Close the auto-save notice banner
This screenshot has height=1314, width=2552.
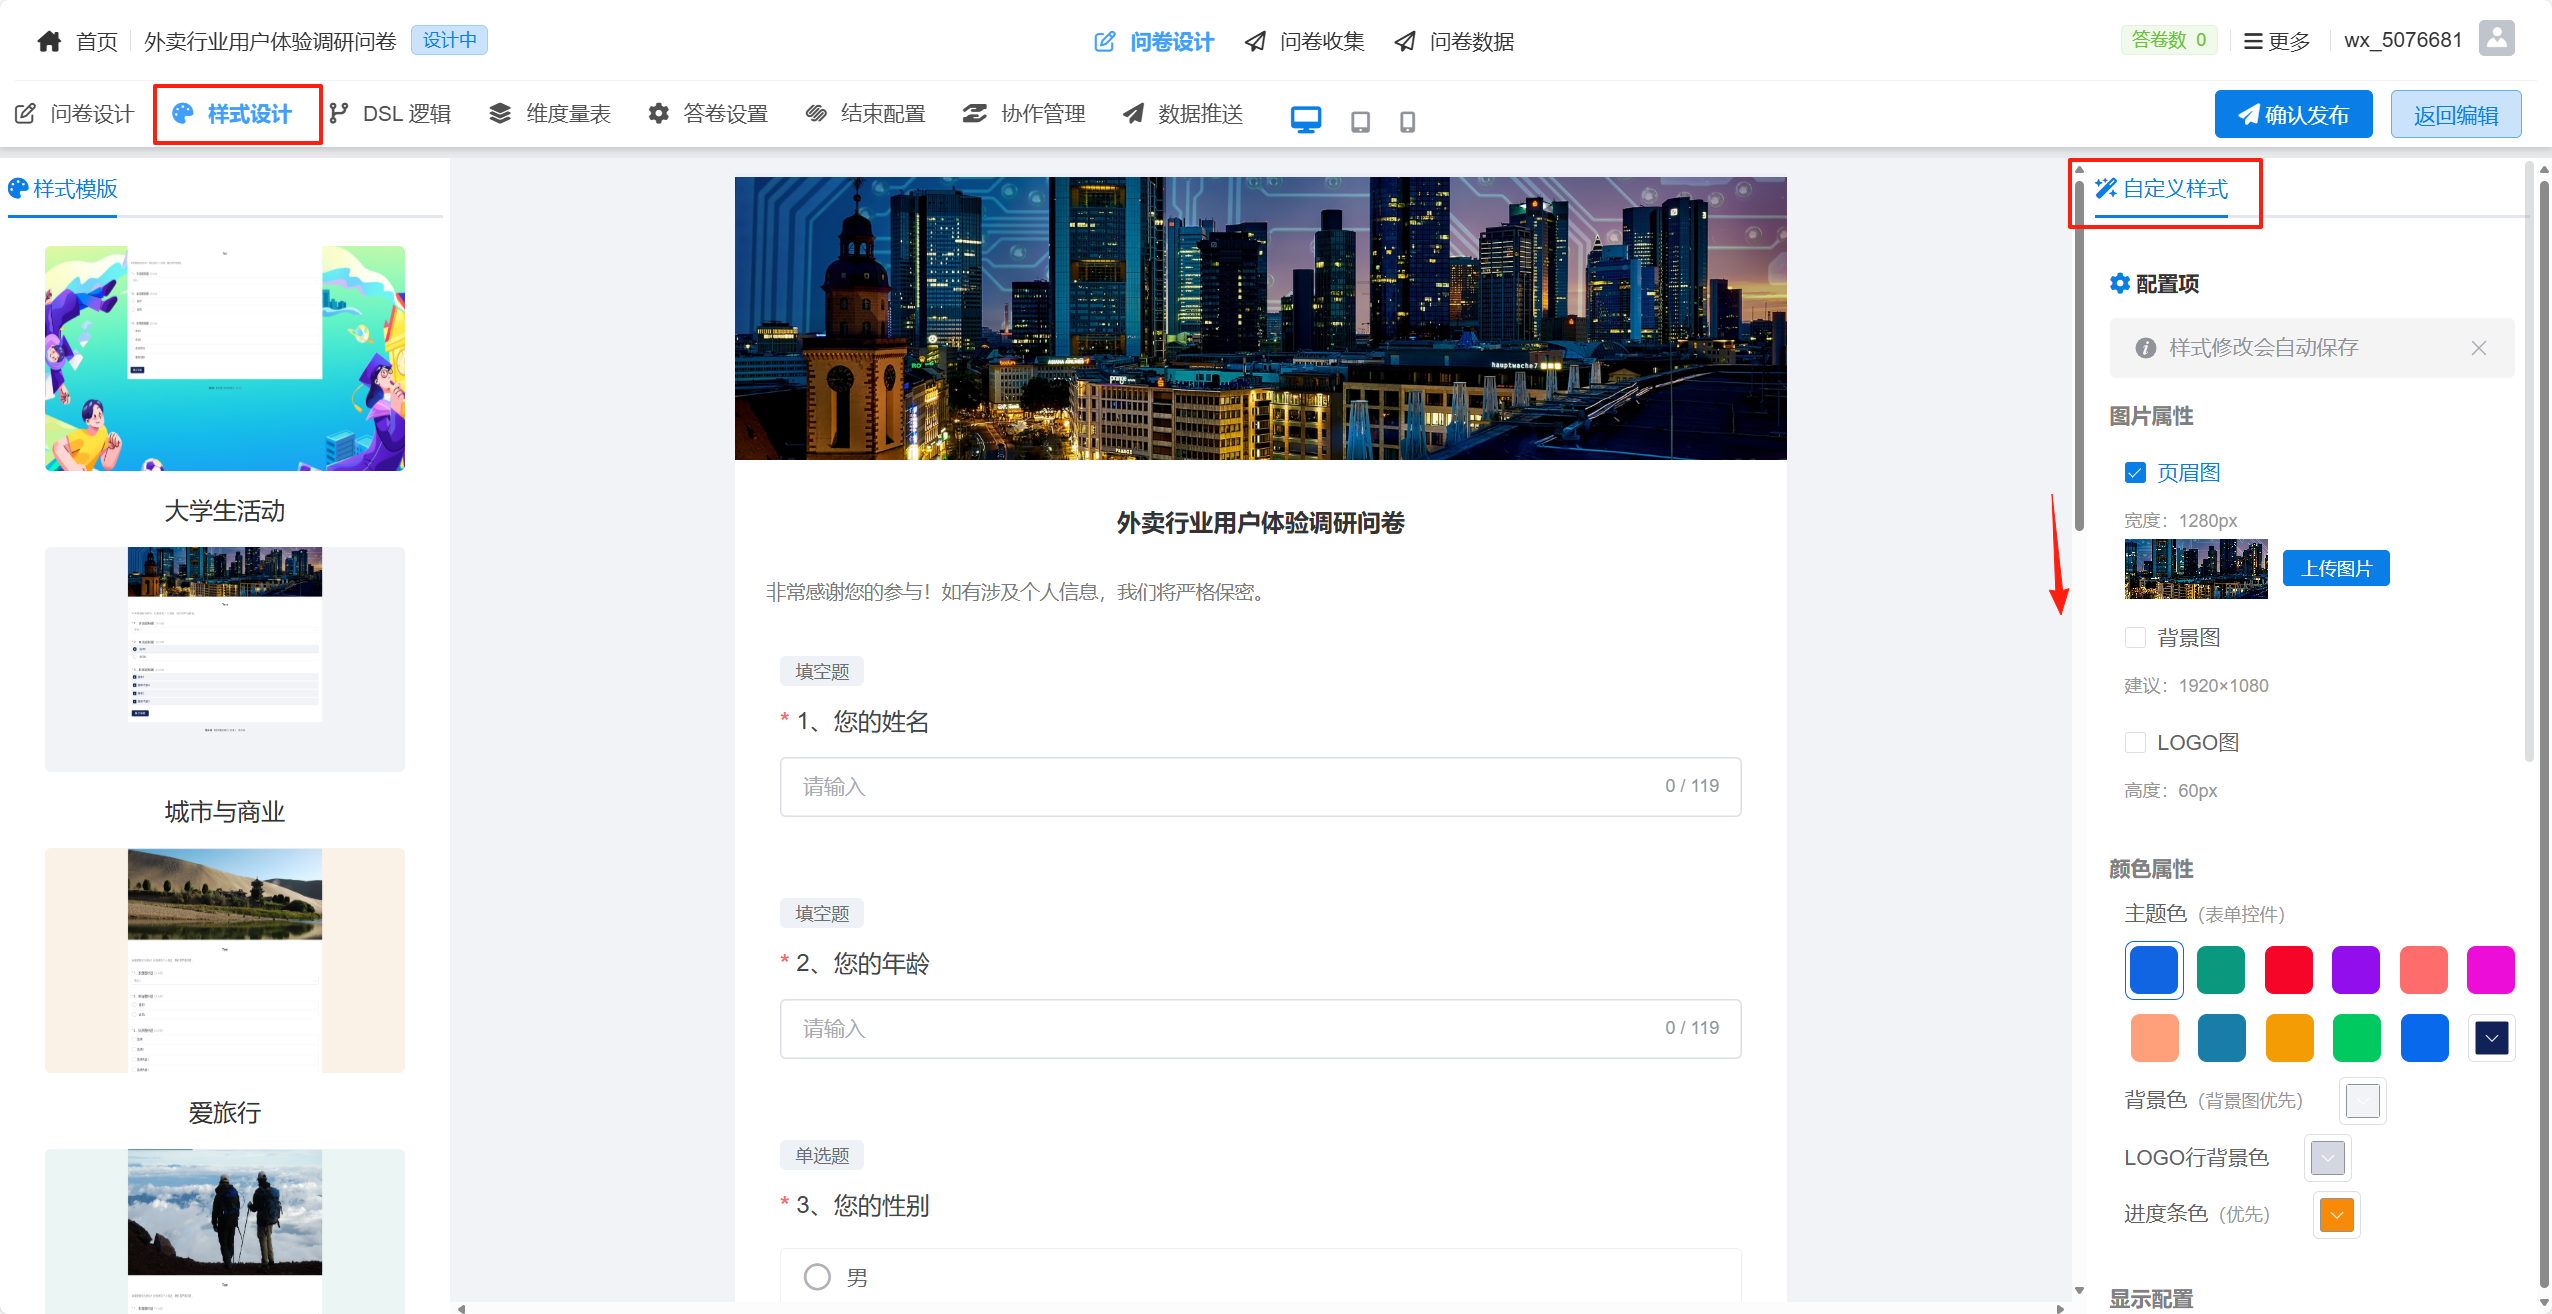pos(2478,348)
